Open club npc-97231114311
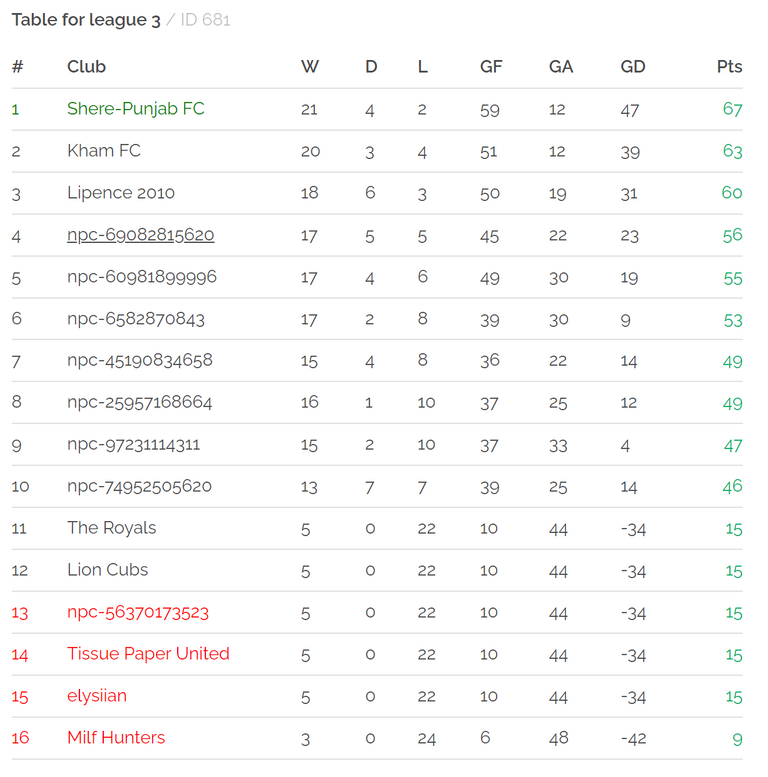Image resolution: width=768 pixels, height=777 pixels. coord(133,444)
